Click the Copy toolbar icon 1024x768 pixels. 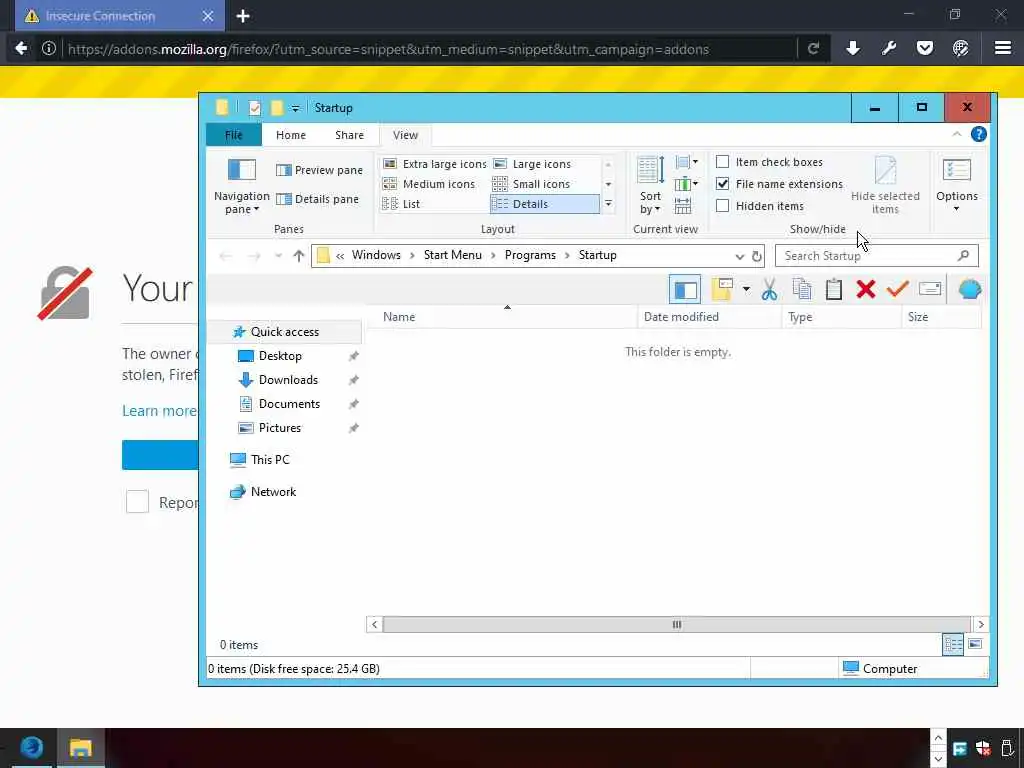point(802,289)
